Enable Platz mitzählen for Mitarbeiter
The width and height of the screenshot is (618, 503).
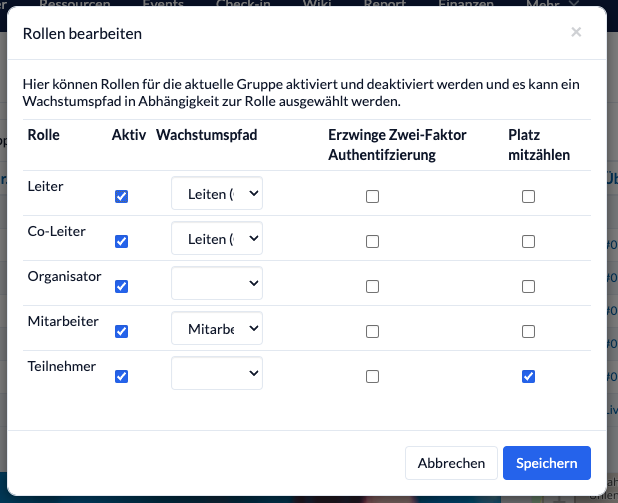coord(529,332)
